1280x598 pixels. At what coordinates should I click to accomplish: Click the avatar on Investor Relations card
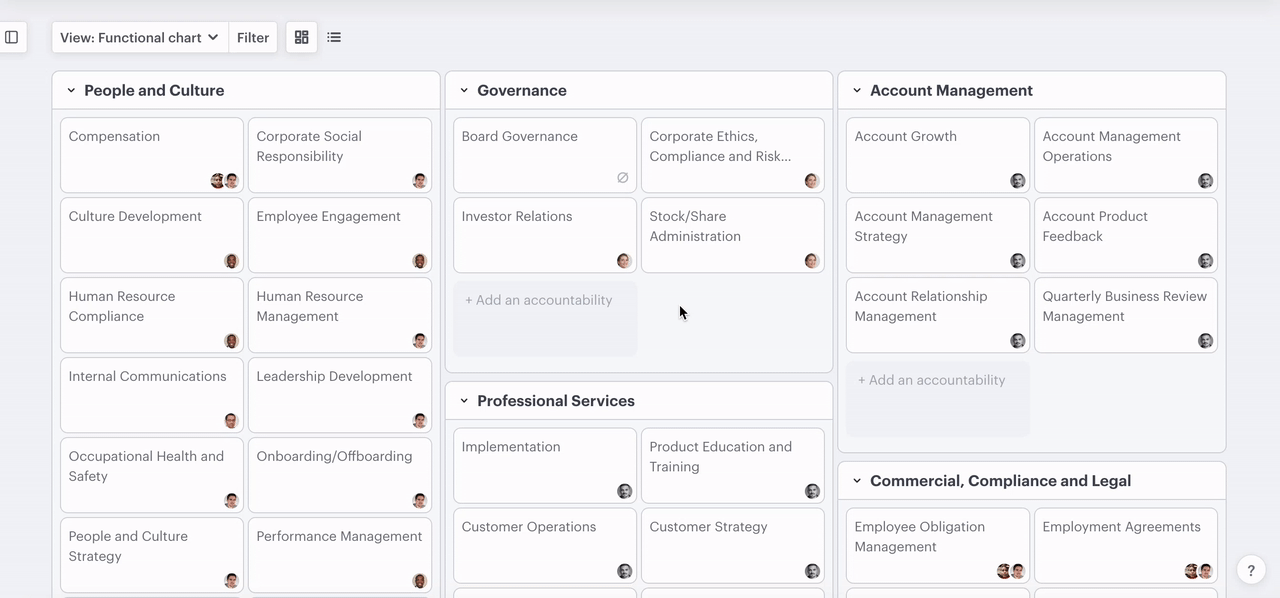(x=624, y=261)
